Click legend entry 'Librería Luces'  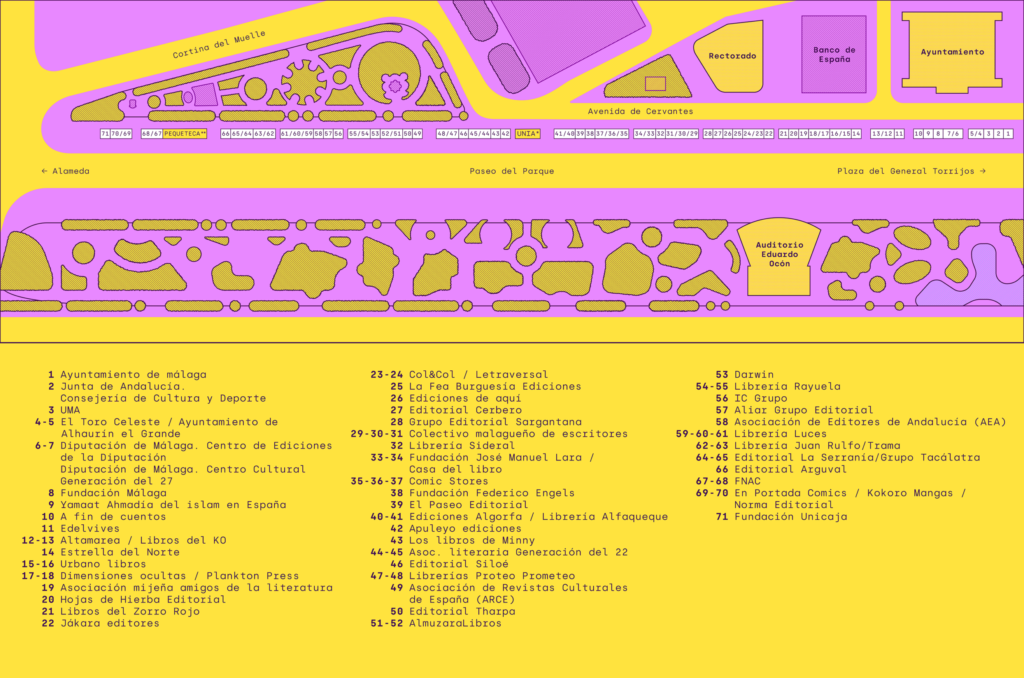[780, 434]
